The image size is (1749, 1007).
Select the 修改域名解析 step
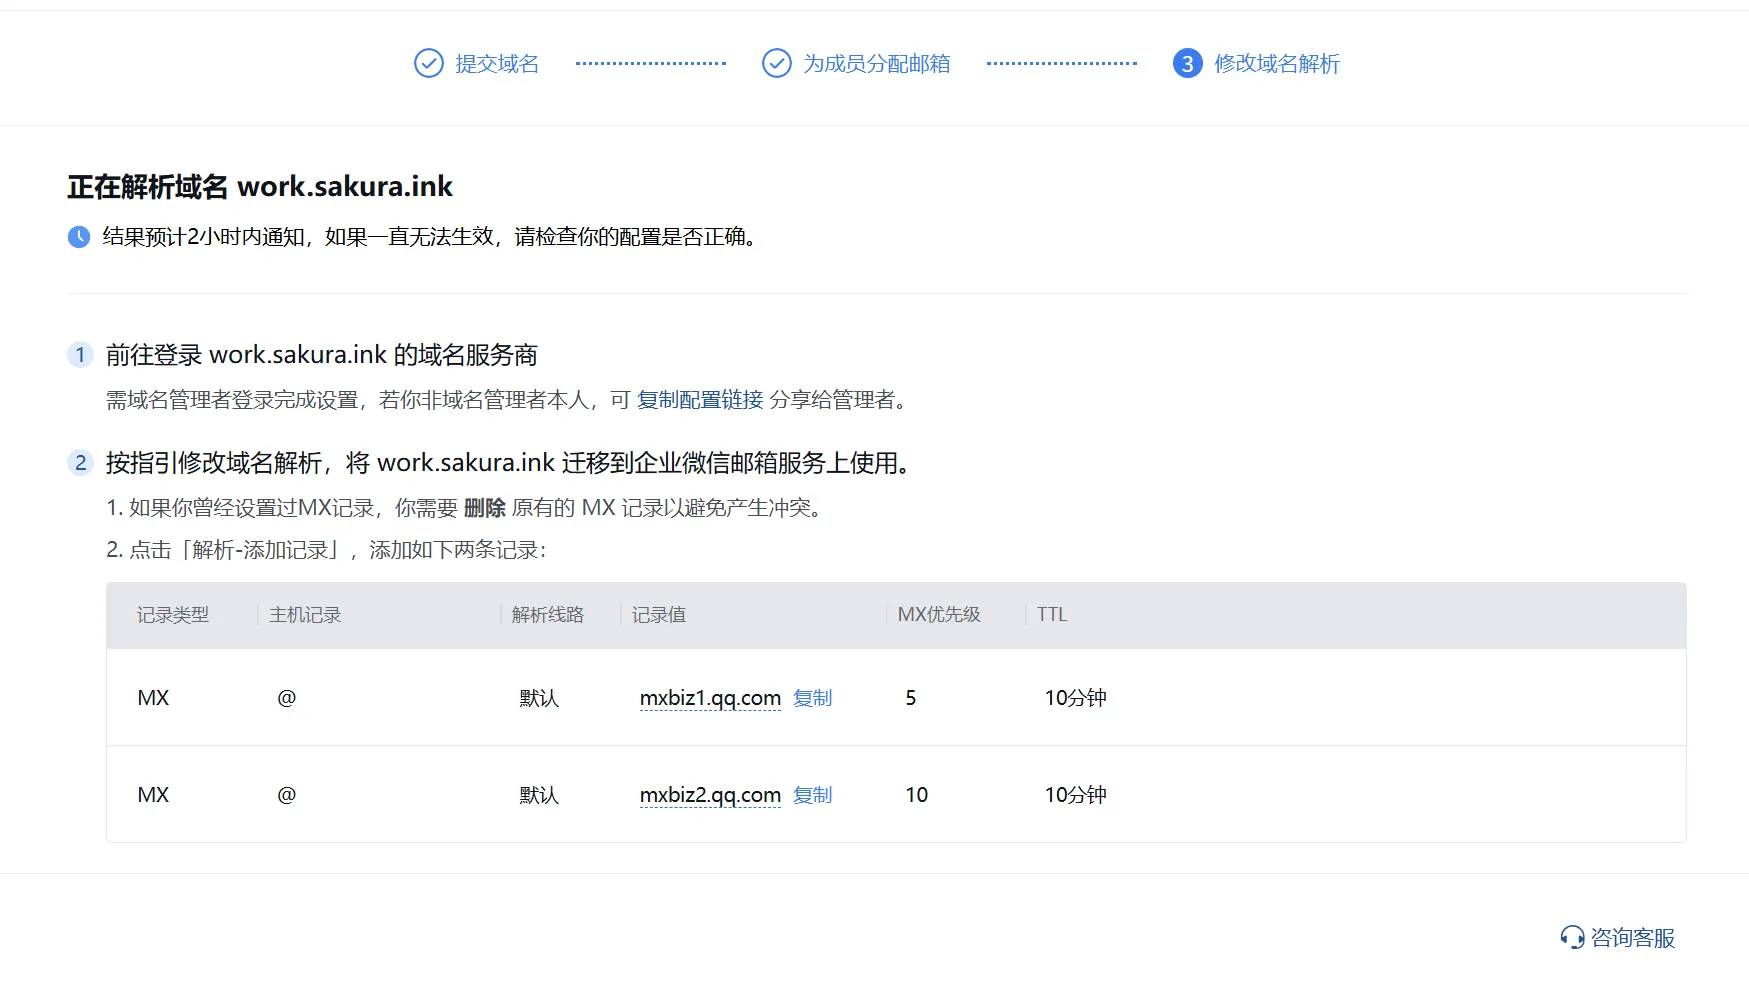tap(1277, 63)
